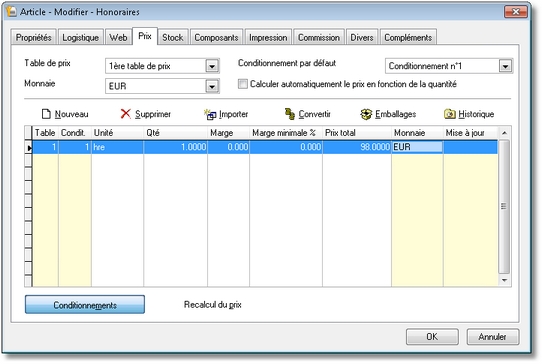
Task: Click the Qté column header
Action: [x=175, y=133]
